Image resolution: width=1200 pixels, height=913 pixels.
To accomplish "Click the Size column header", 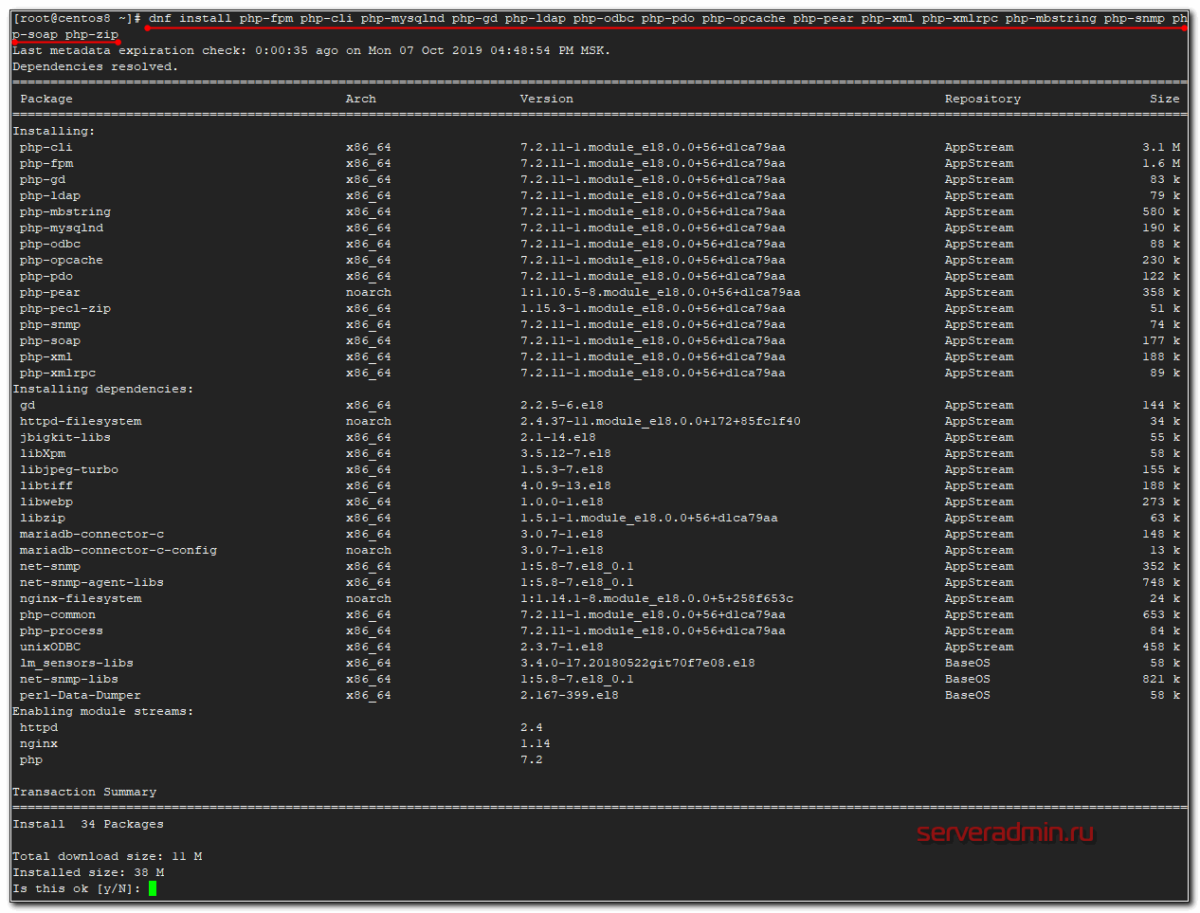I will coord(1164,98).
